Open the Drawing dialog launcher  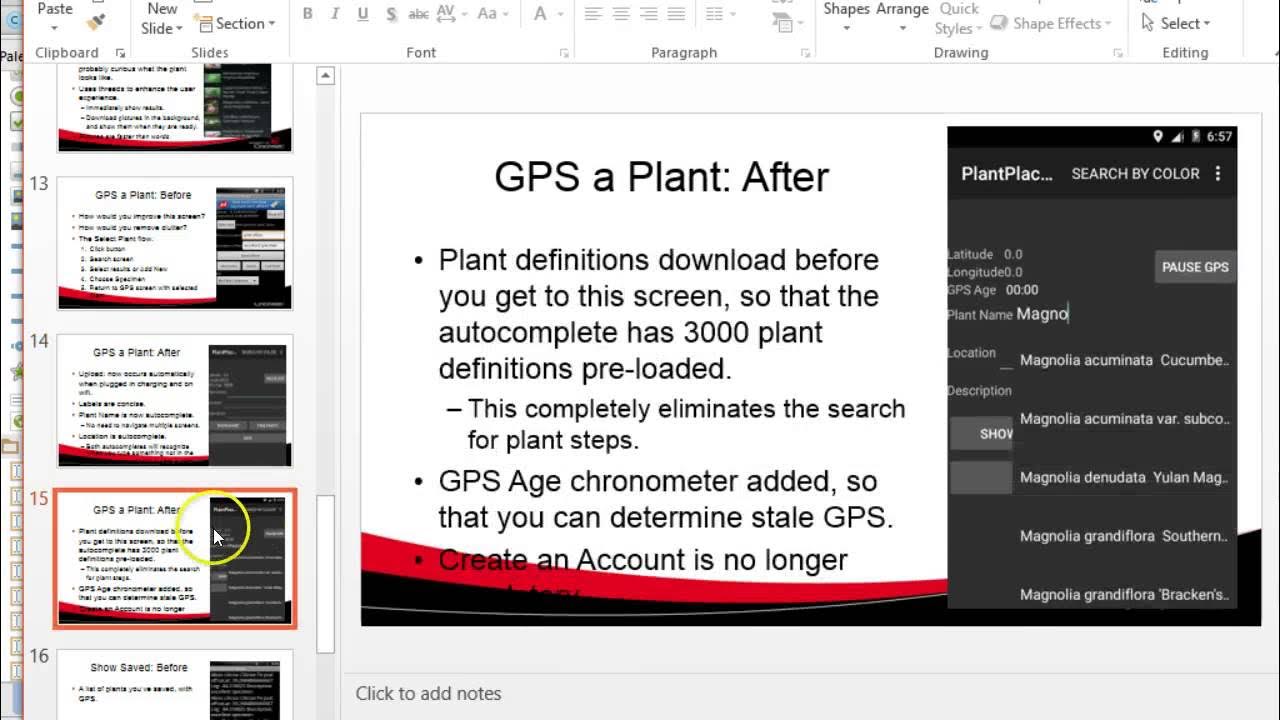(1120, 53)
